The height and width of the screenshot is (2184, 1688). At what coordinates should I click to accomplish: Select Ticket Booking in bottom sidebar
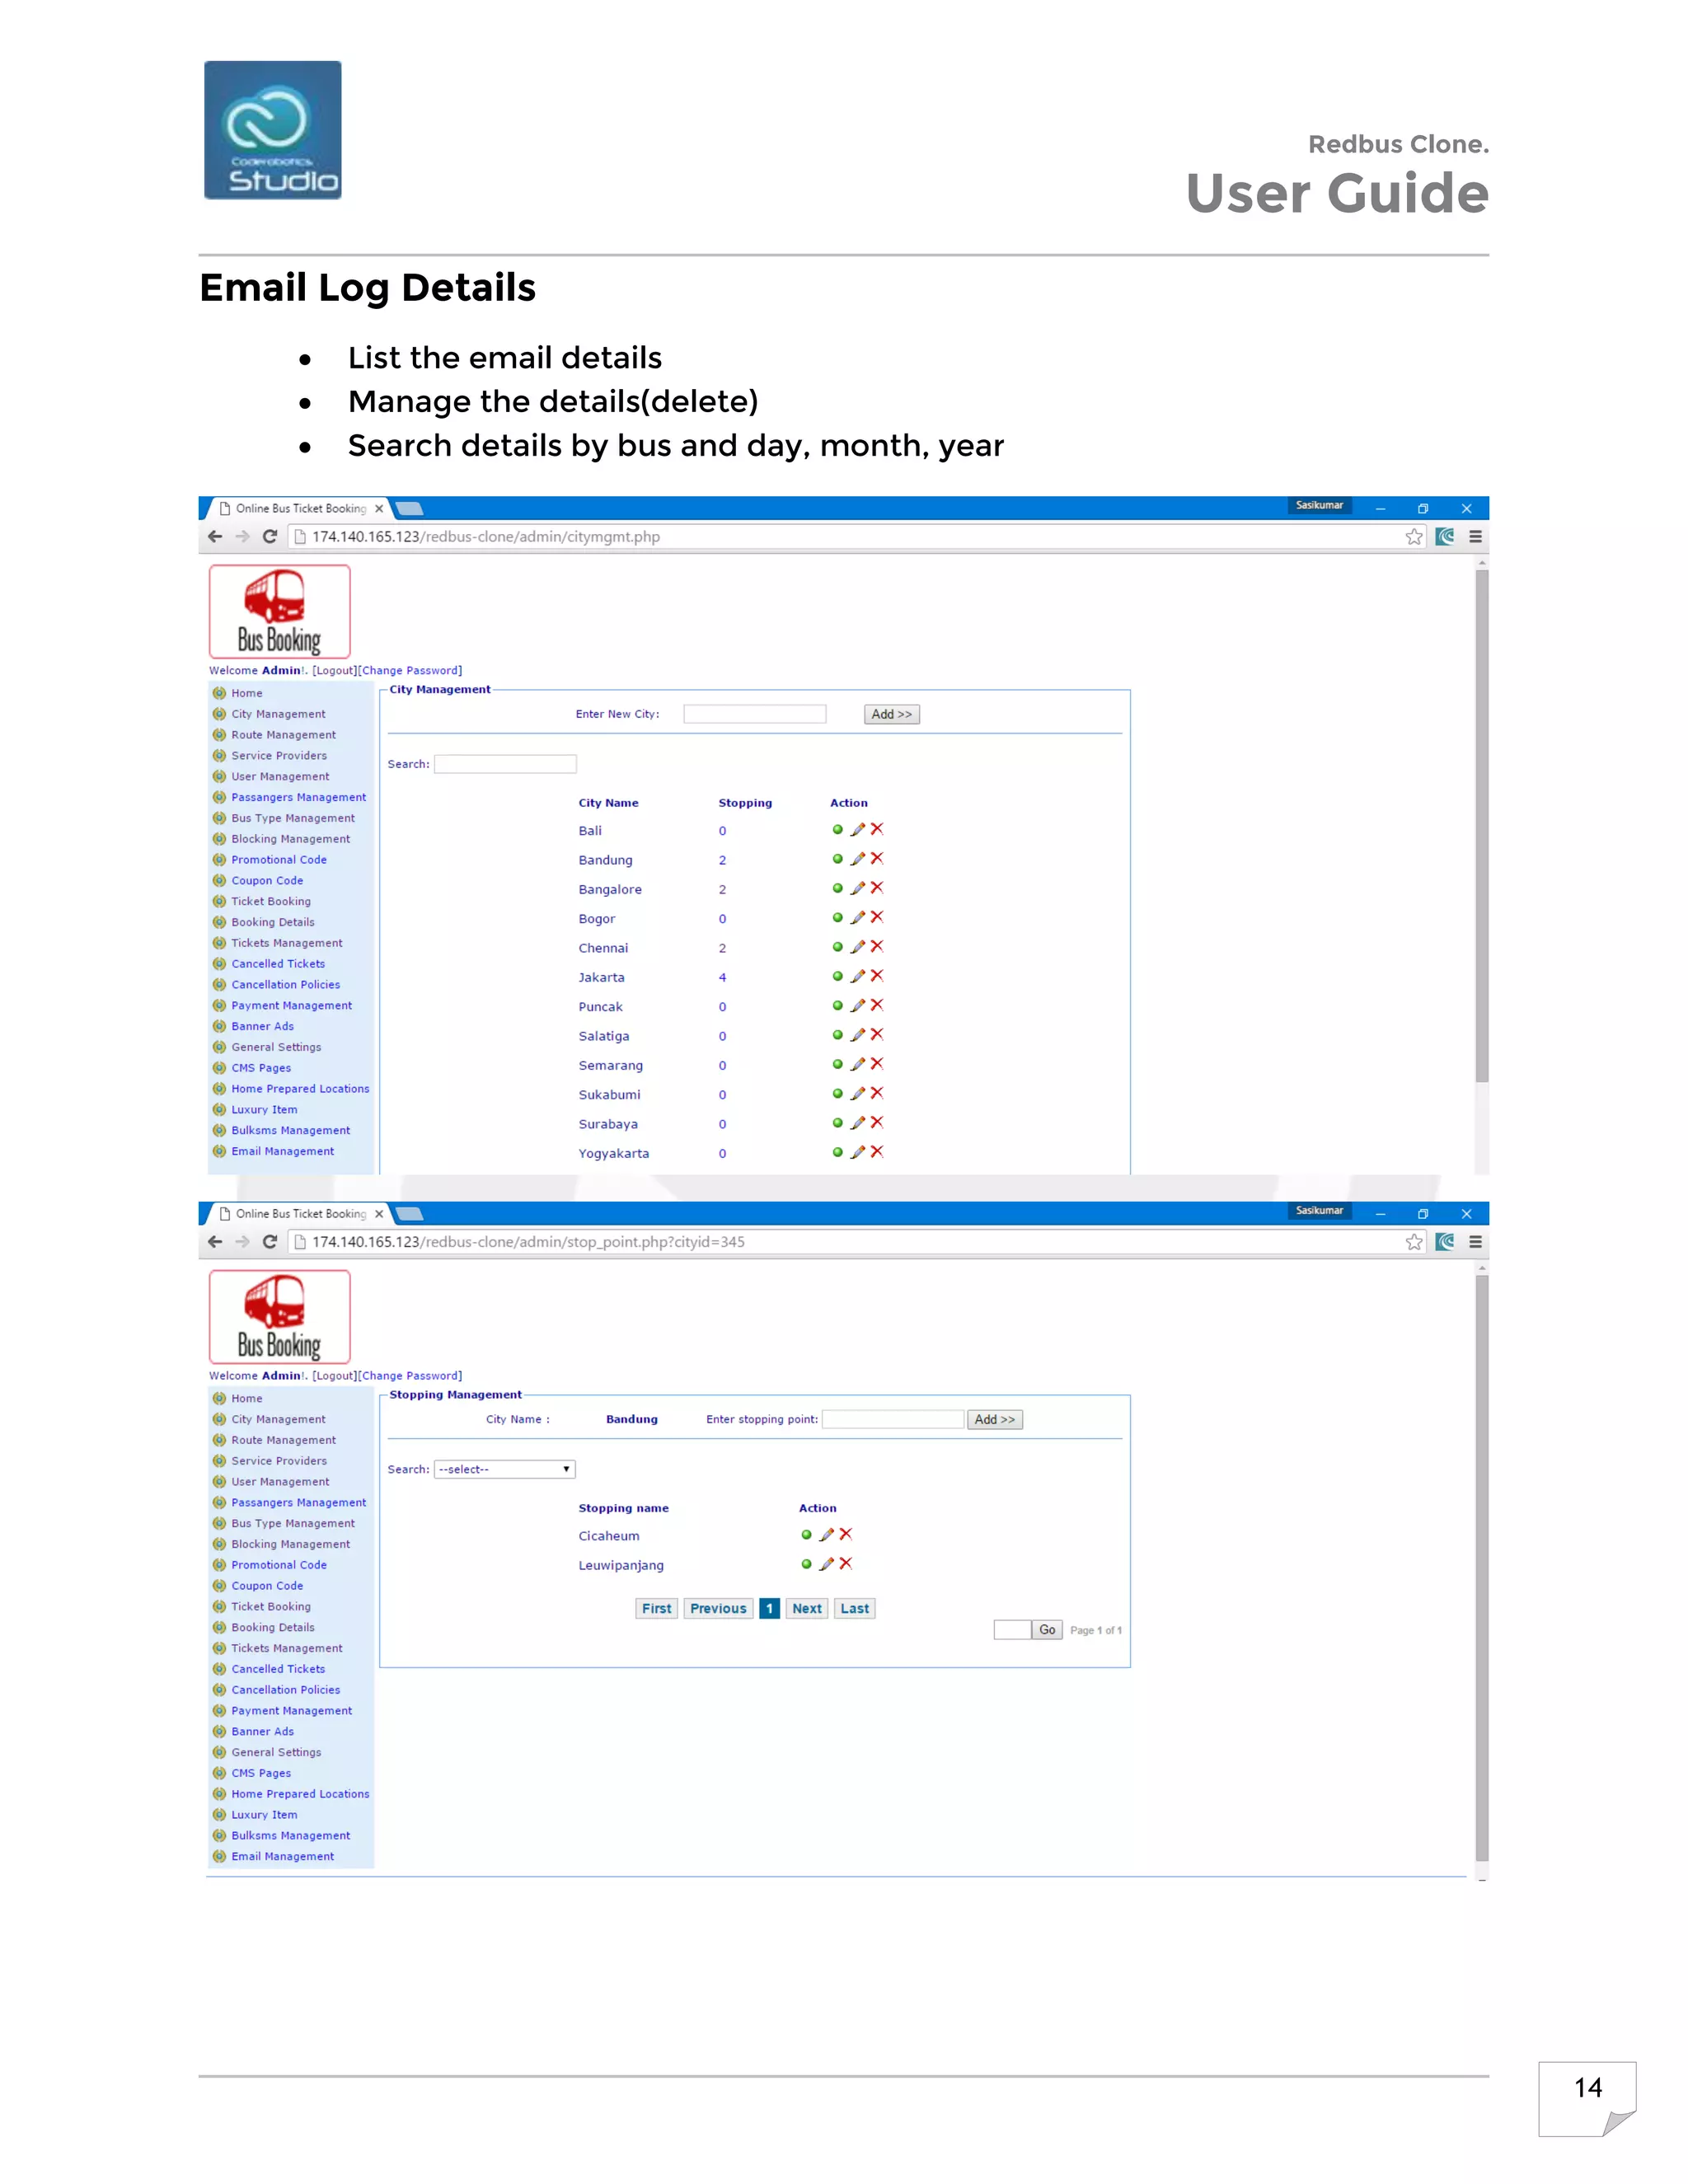tap(271, 1607)
